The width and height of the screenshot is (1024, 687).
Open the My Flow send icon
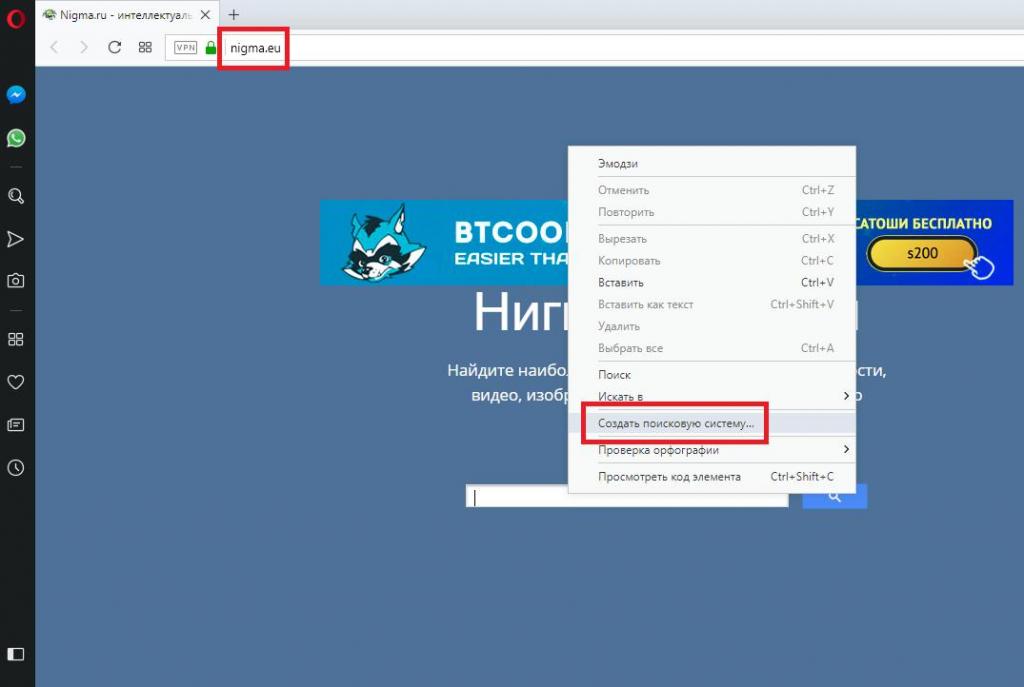click(x=16, y=239)
